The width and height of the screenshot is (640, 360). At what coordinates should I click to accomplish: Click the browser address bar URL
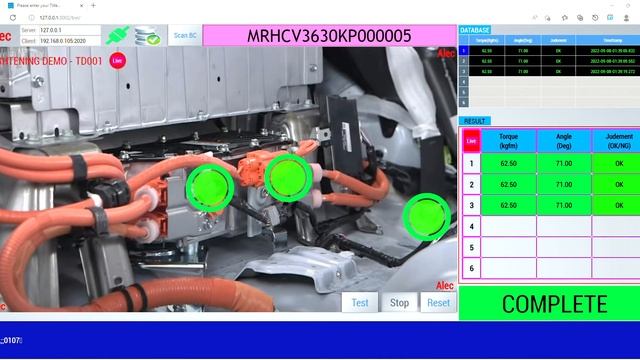pos(60,18)
